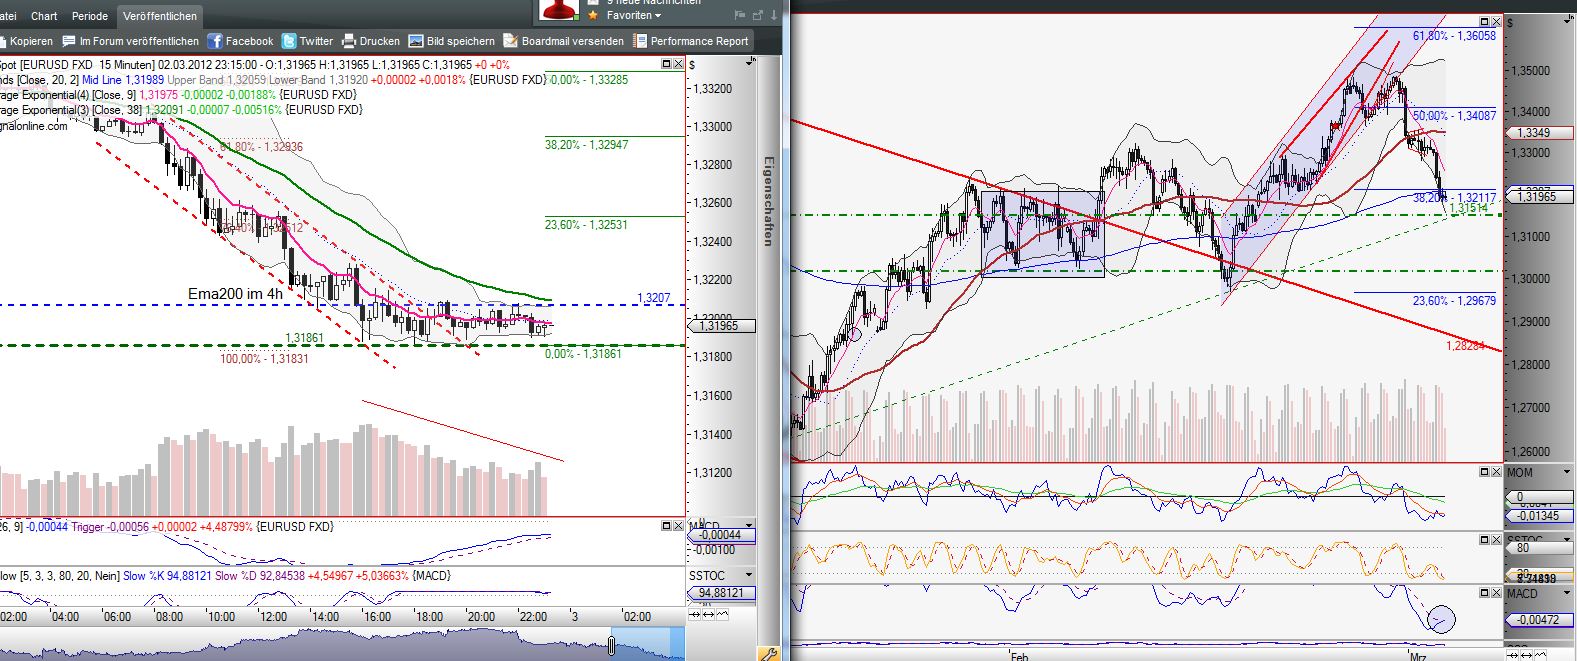Click the red user avatar thumbnail
The width and height of the screenshot is (1577, 661).
click(559, 10)
